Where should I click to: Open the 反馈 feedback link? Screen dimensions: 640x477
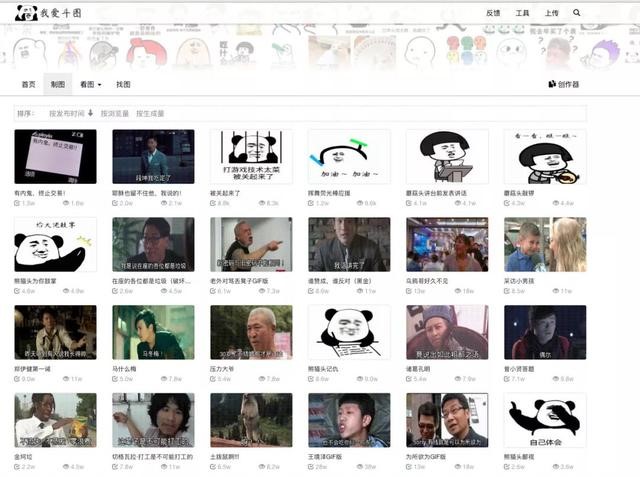click(493, 14)
